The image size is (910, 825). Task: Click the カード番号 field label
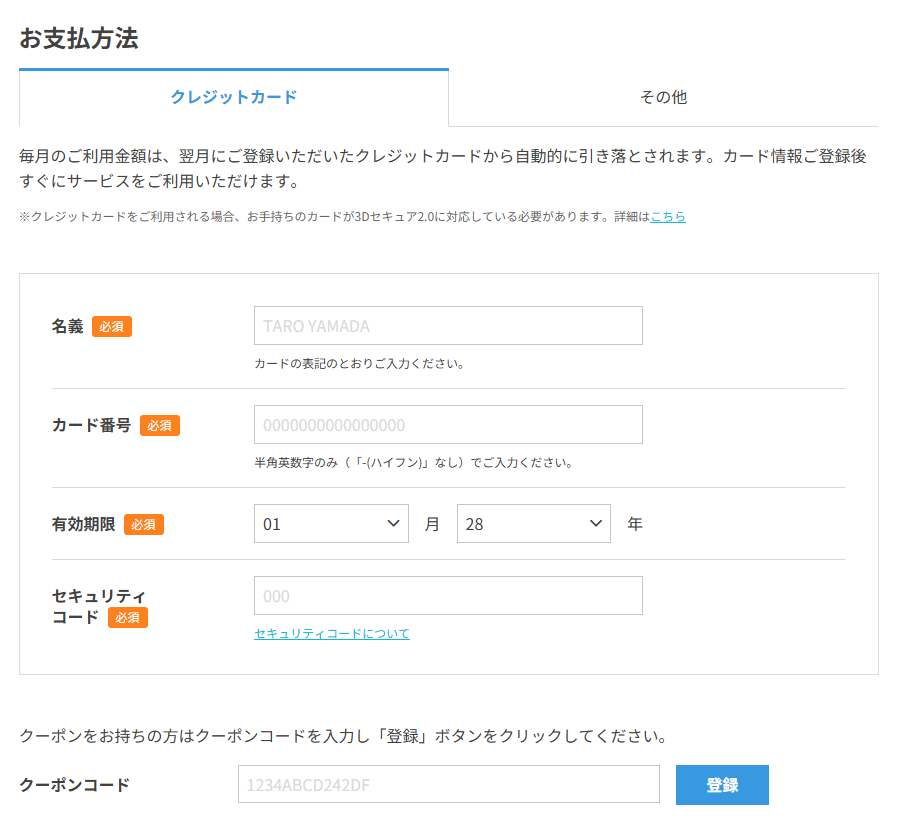click(x=92, y=425)
